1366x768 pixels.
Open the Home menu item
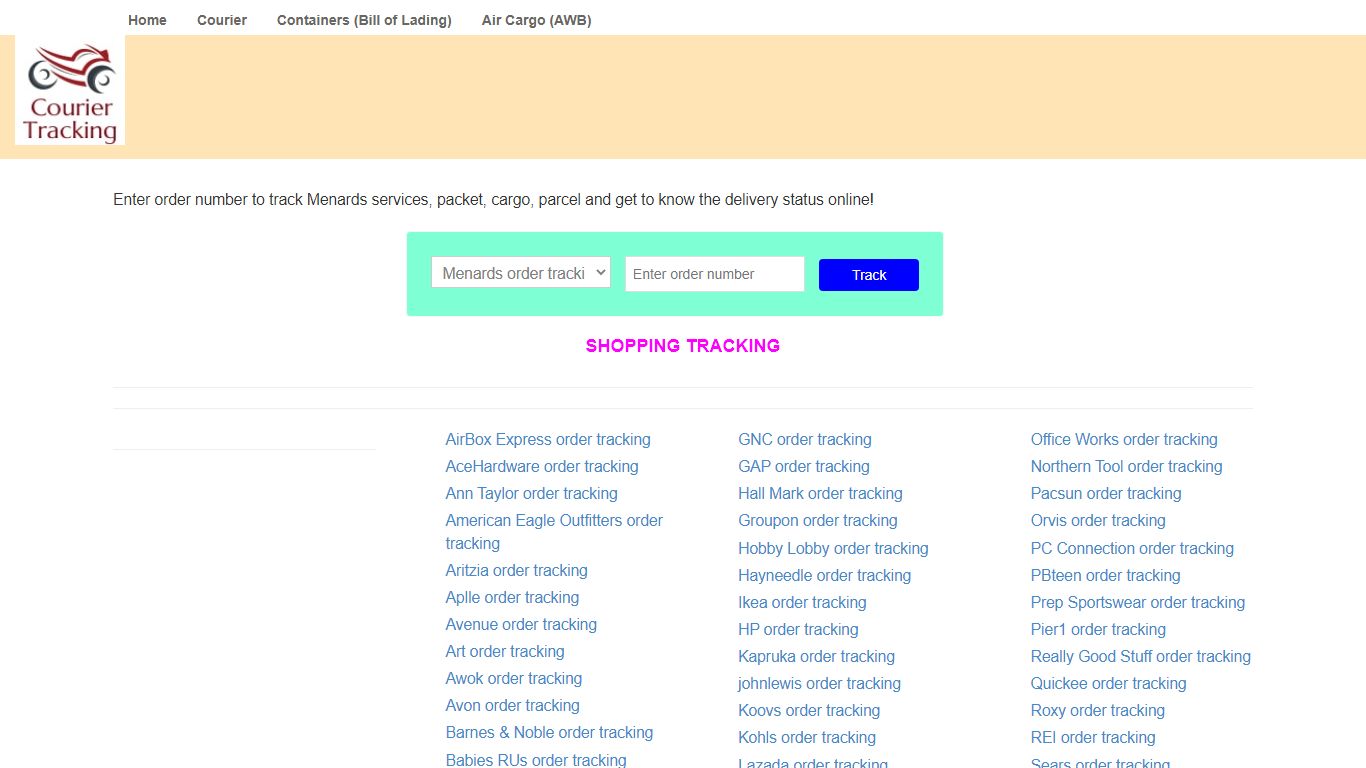[x=147, y=20]
